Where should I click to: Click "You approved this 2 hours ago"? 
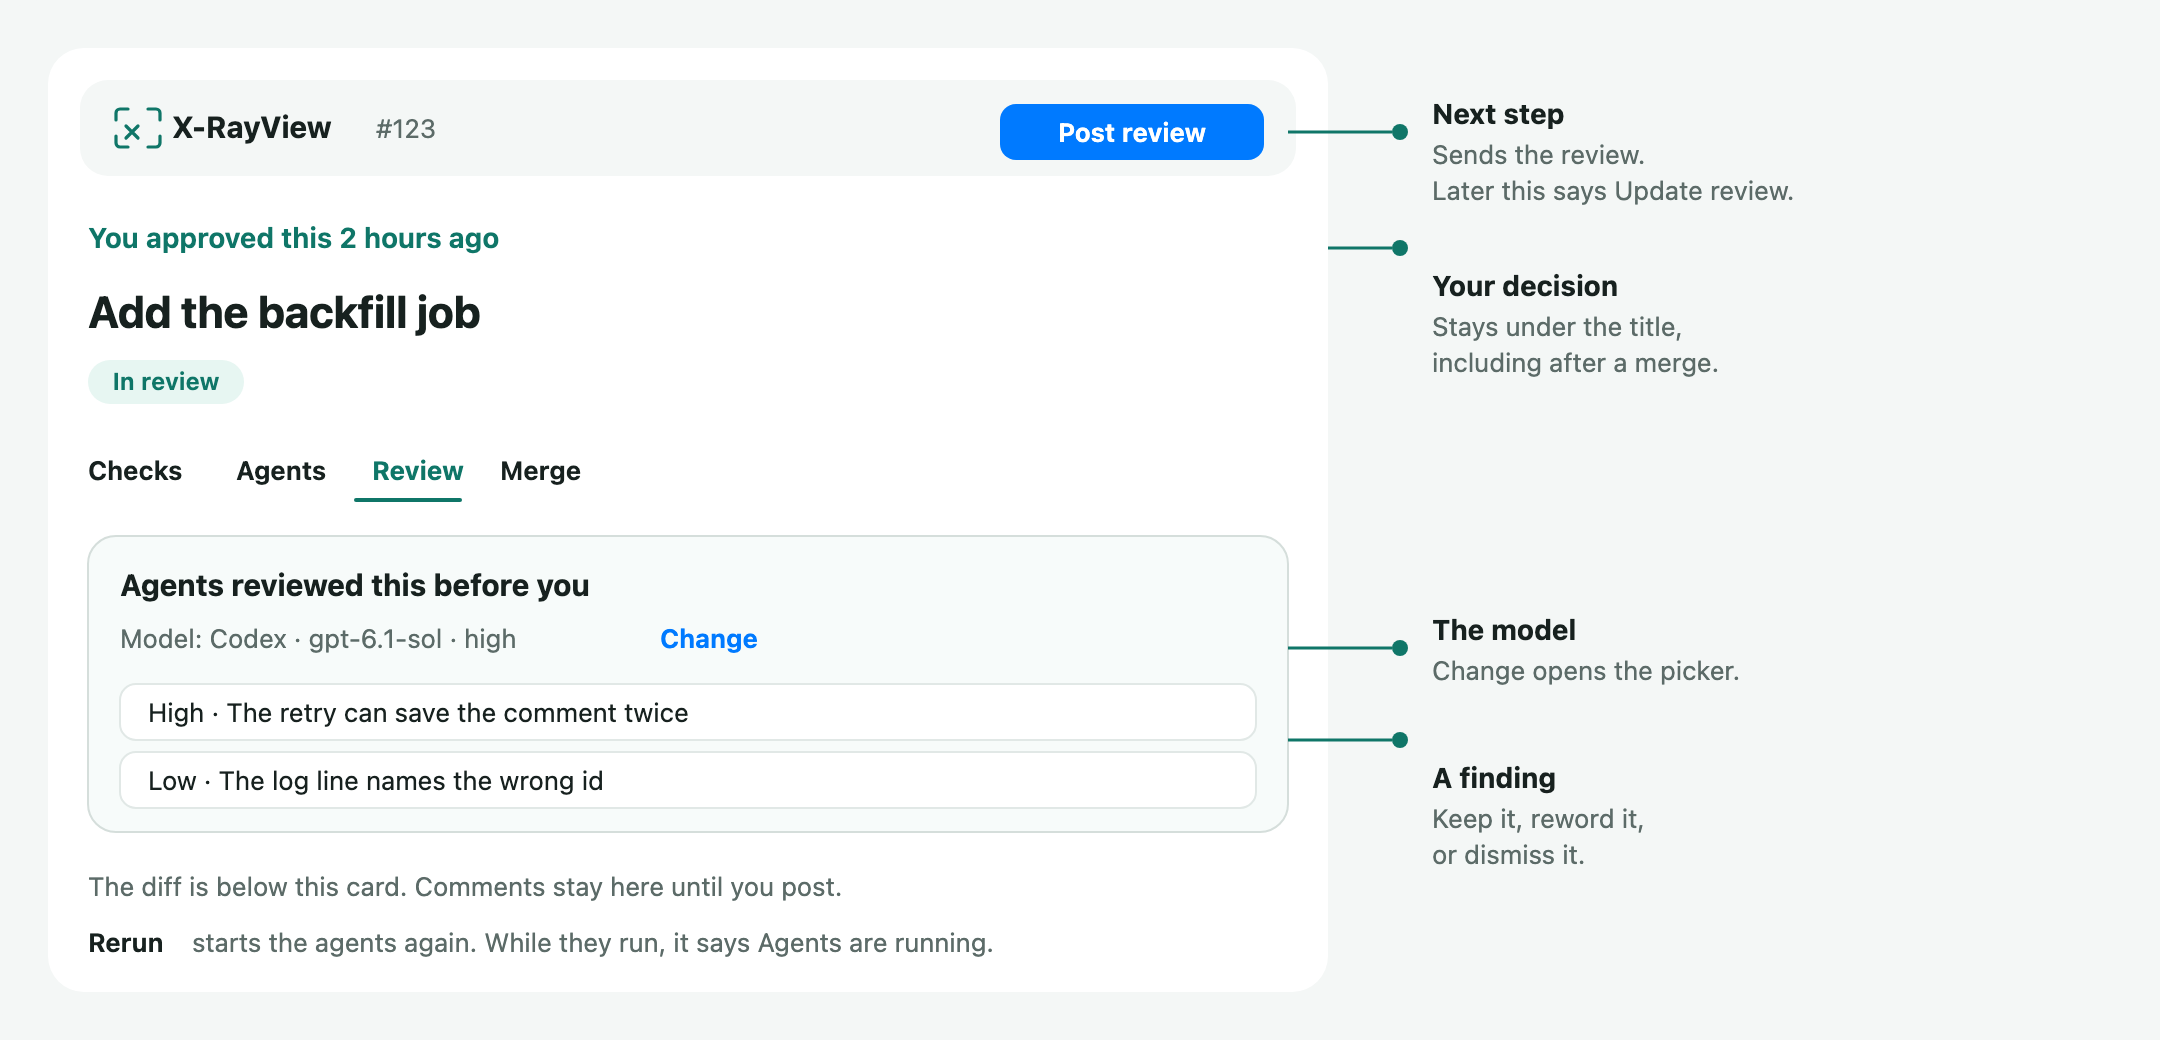coord(293,238)
